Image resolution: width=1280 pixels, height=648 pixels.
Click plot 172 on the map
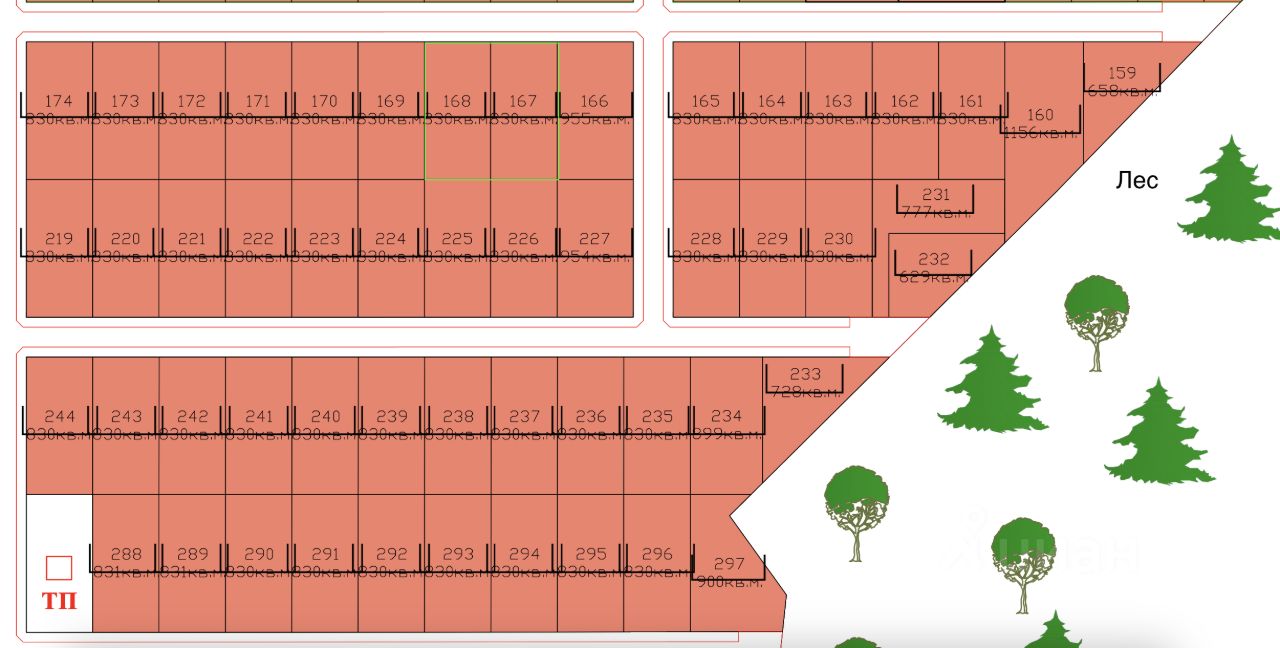click(192, 110)
